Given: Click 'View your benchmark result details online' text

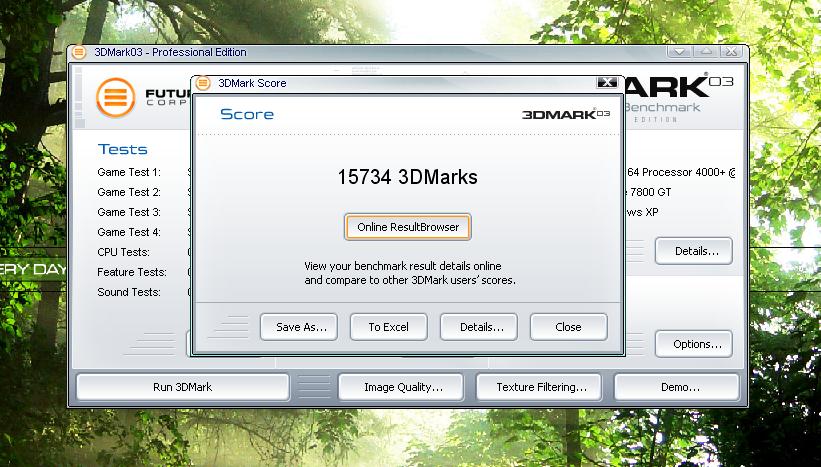Looking at the screenshot, I should (x=403, y=266).
